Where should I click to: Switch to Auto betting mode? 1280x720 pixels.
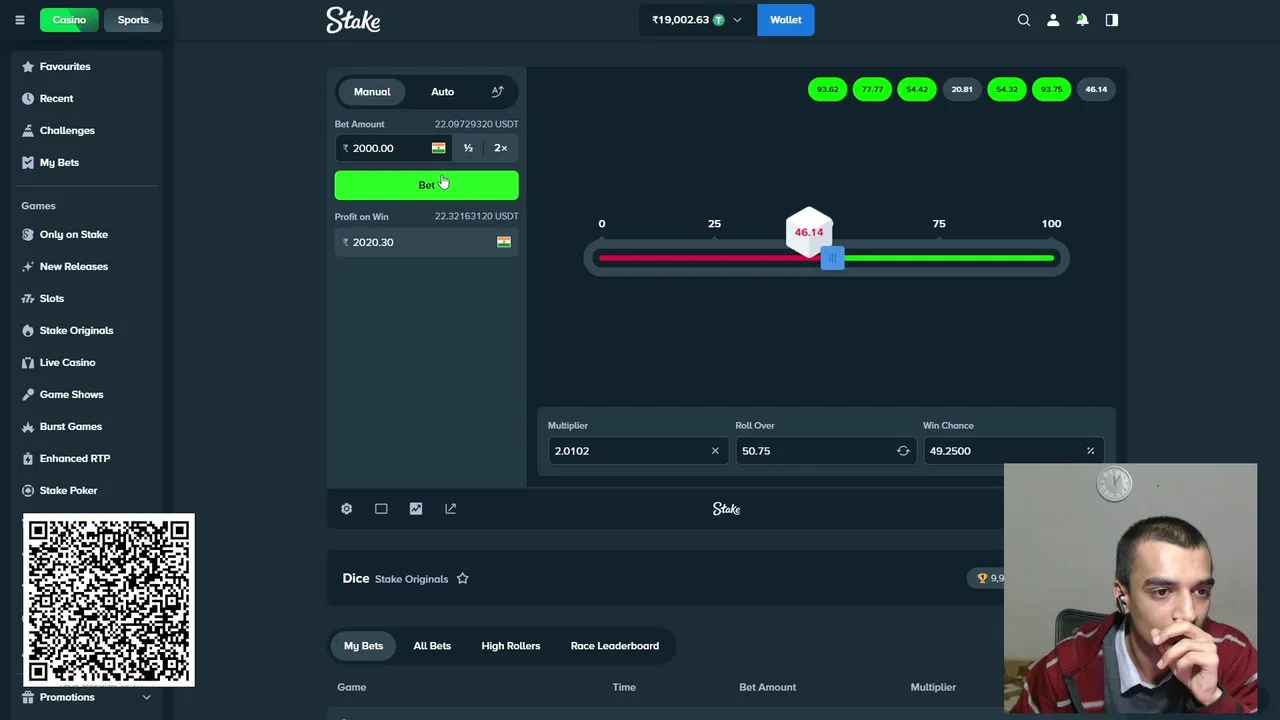point(442,92)
